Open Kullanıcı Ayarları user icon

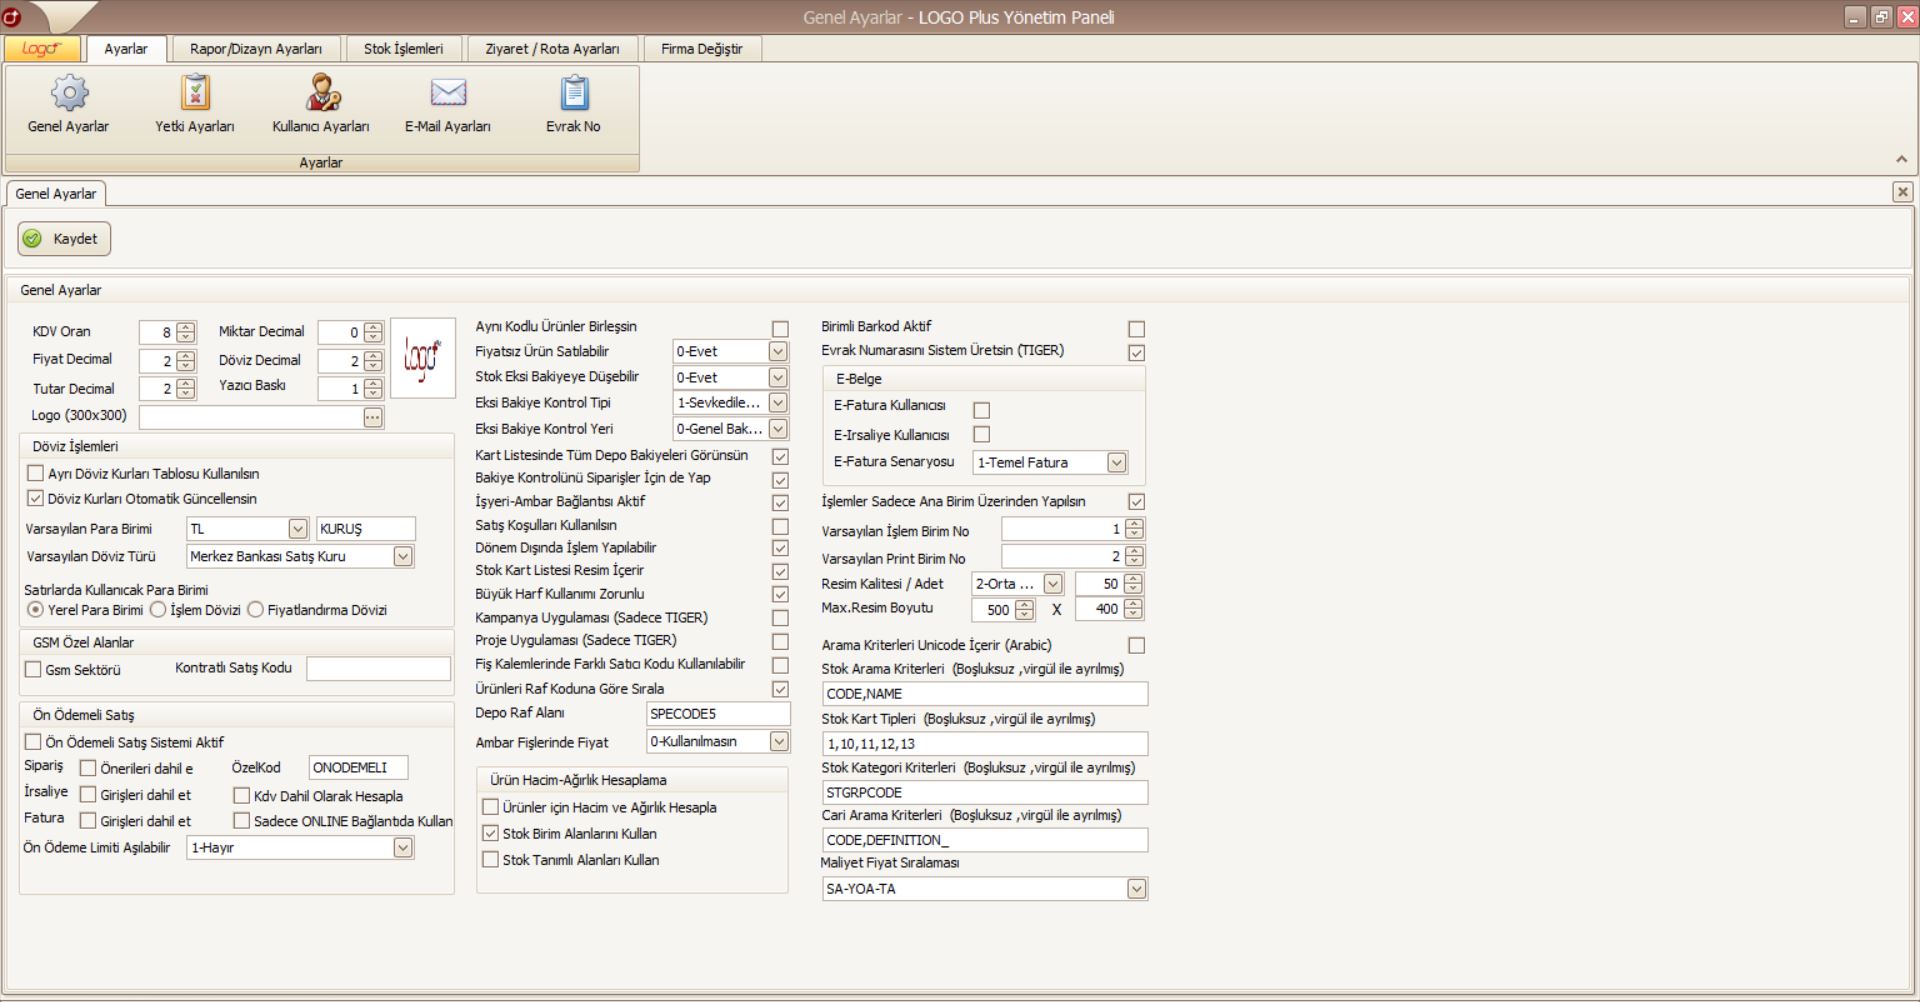[x=321, y=94]
